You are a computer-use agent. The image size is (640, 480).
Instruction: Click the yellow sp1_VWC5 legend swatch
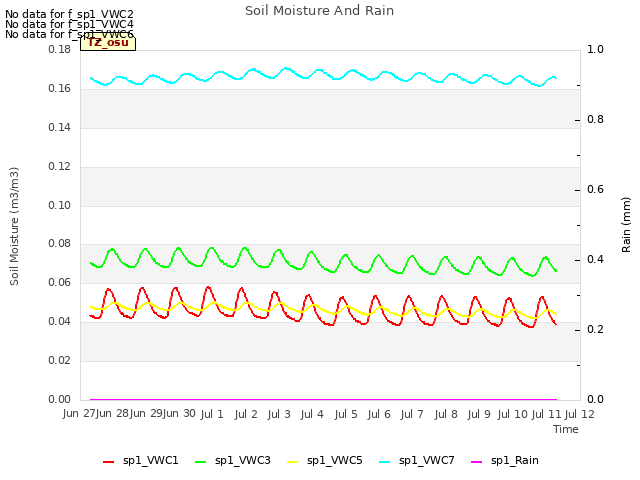click(x=292, y=462)
